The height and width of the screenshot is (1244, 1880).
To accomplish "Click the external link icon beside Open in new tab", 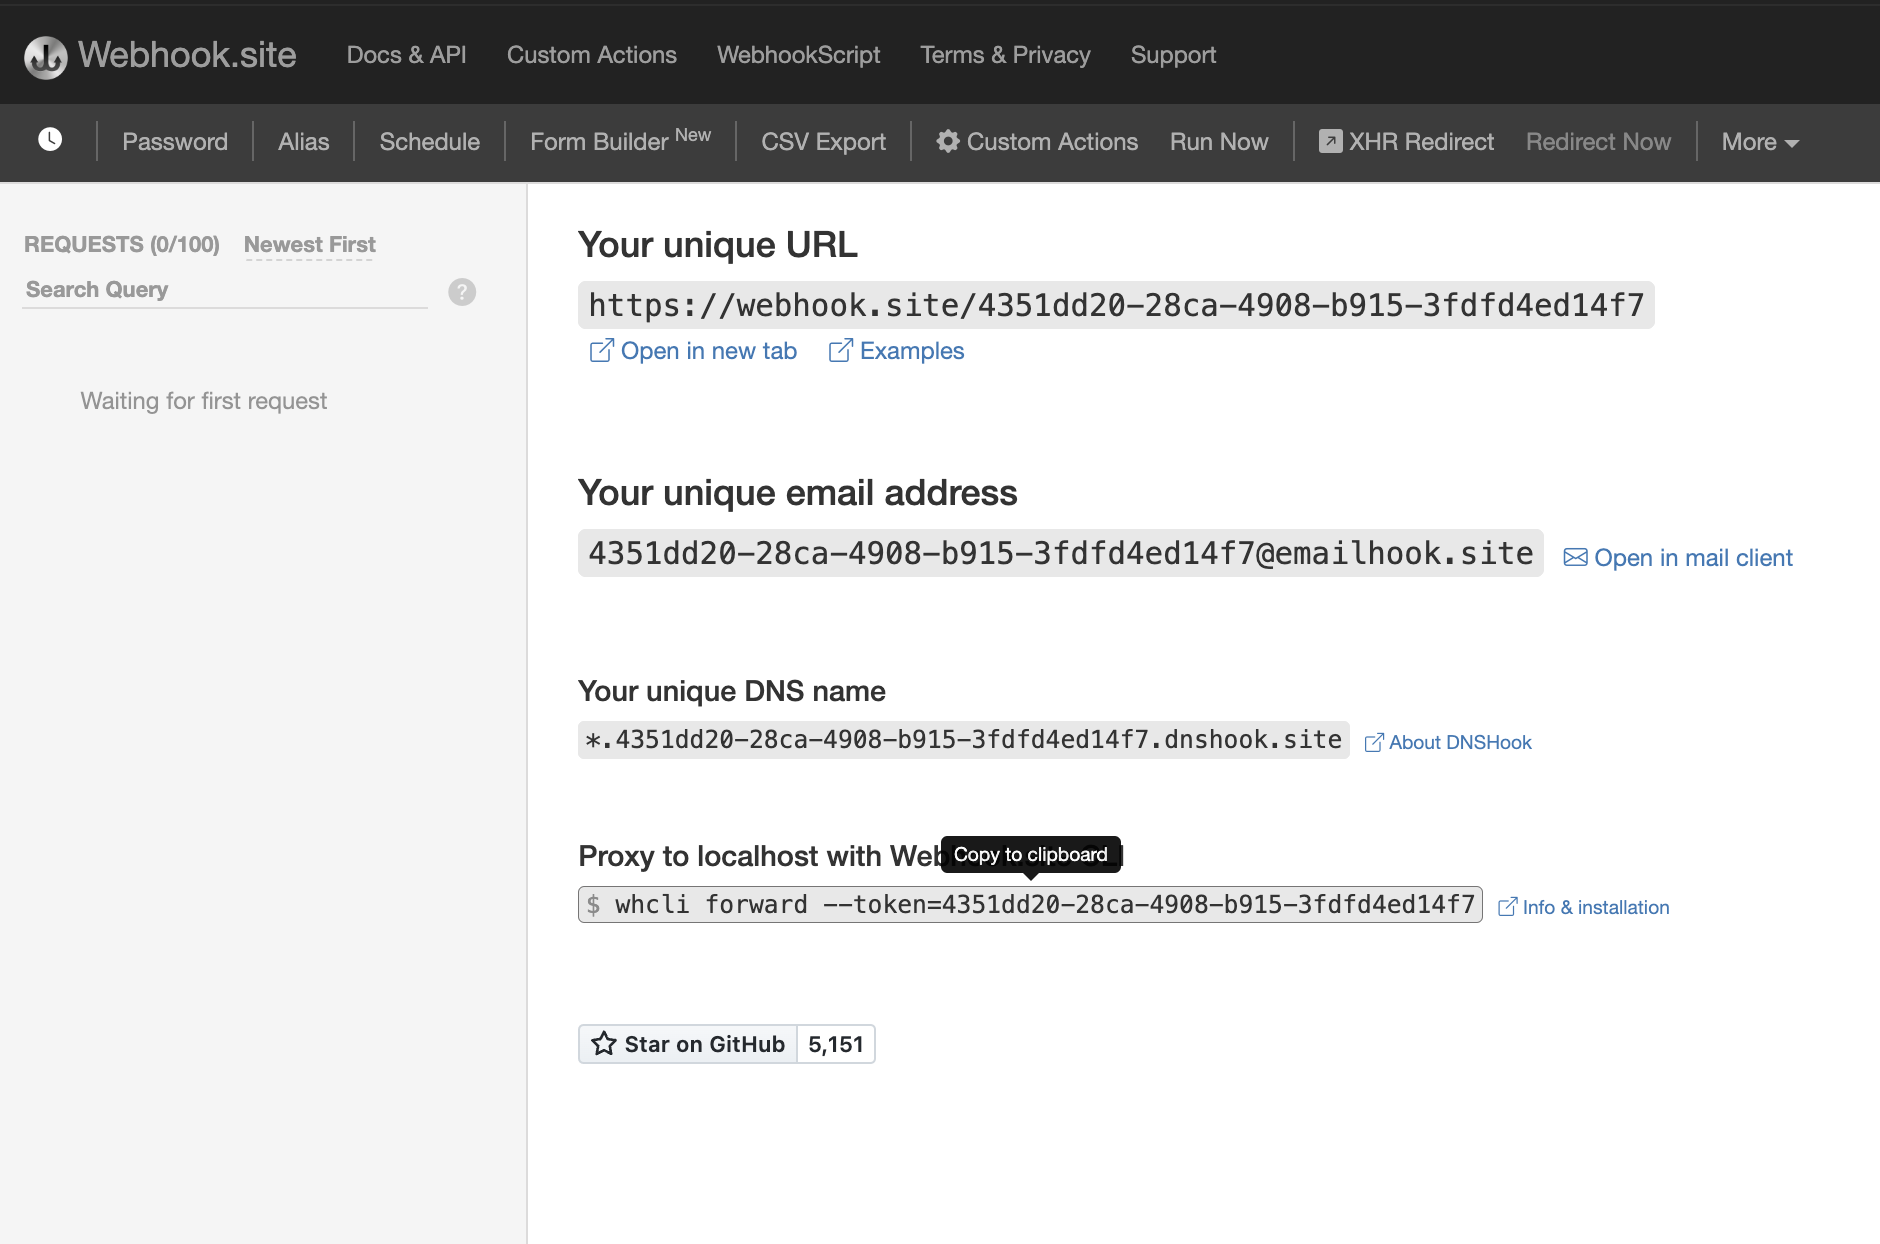I will (600, 351).
